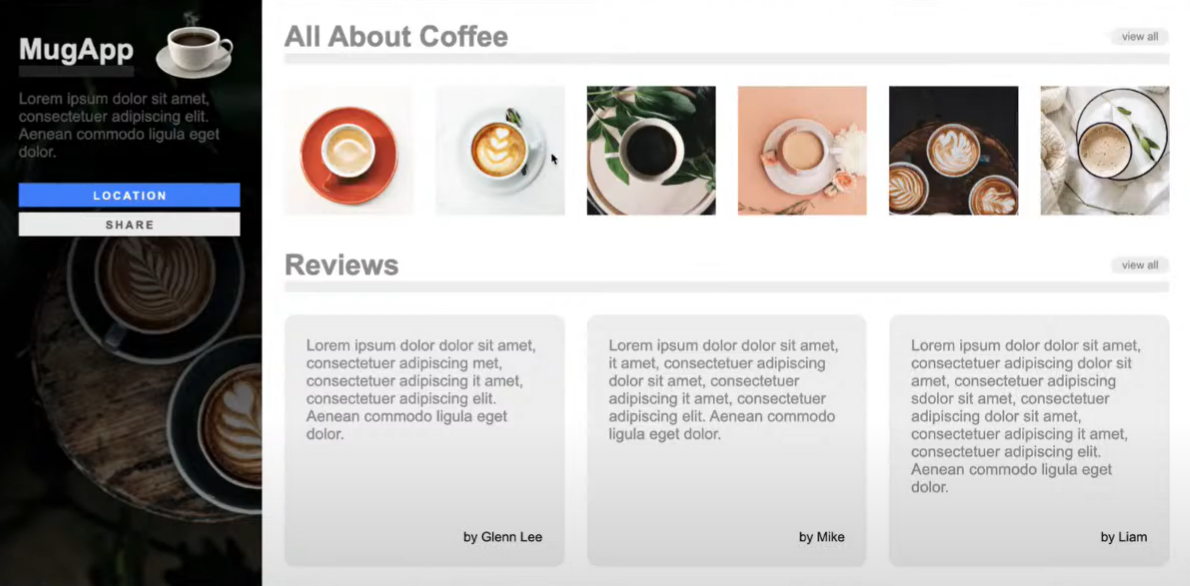Screen dimensions: 1190x586
Task: Select black coffee with green leaves thumbnail
Action: (x=651, y=150)
